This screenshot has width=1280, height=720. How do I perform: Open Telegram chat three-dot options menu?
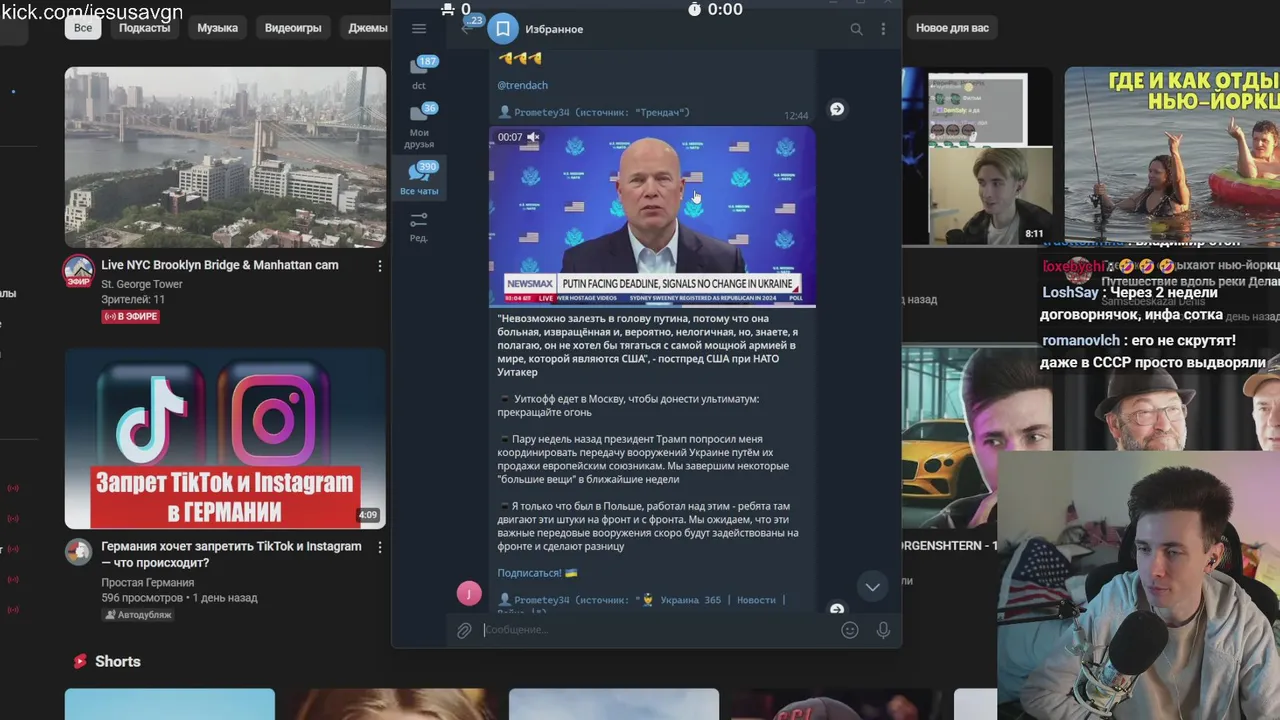click(x=883, y=29)
